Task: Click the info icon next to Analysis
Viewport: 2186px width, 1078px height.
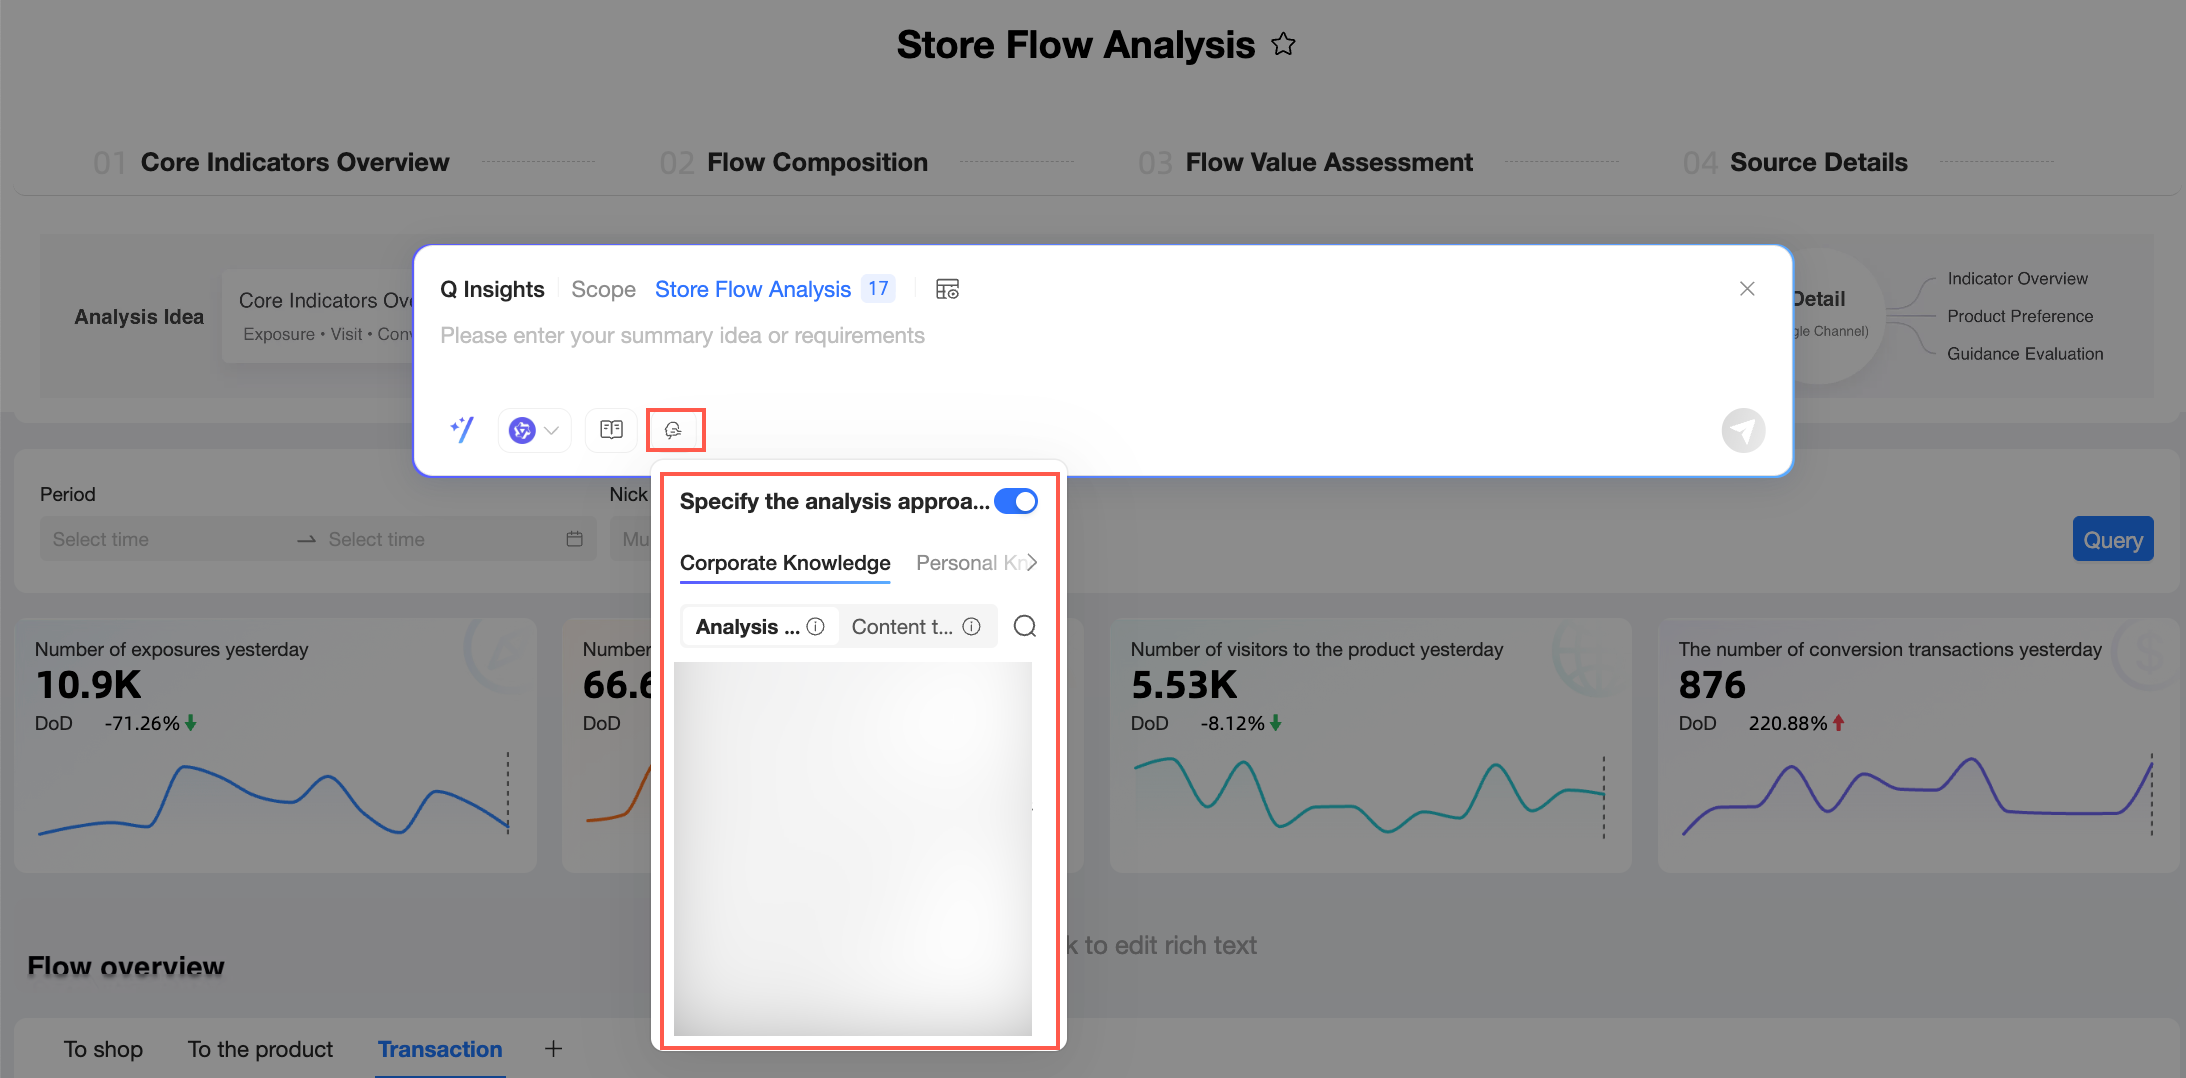Action: point(816,626)
